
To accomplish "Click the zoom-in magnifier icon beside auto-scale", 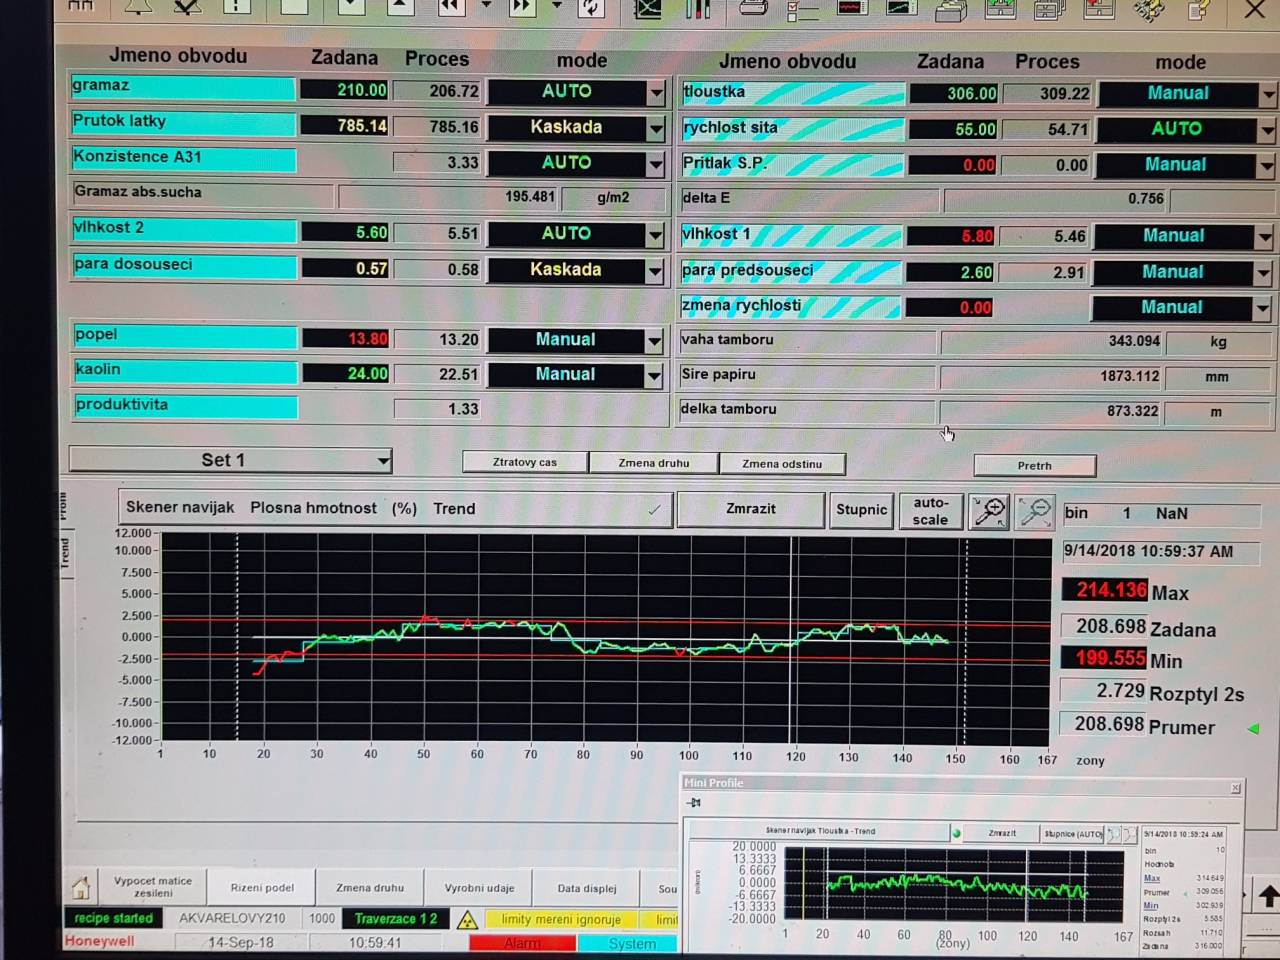I will pyautogui.click(x=989, y=512).
